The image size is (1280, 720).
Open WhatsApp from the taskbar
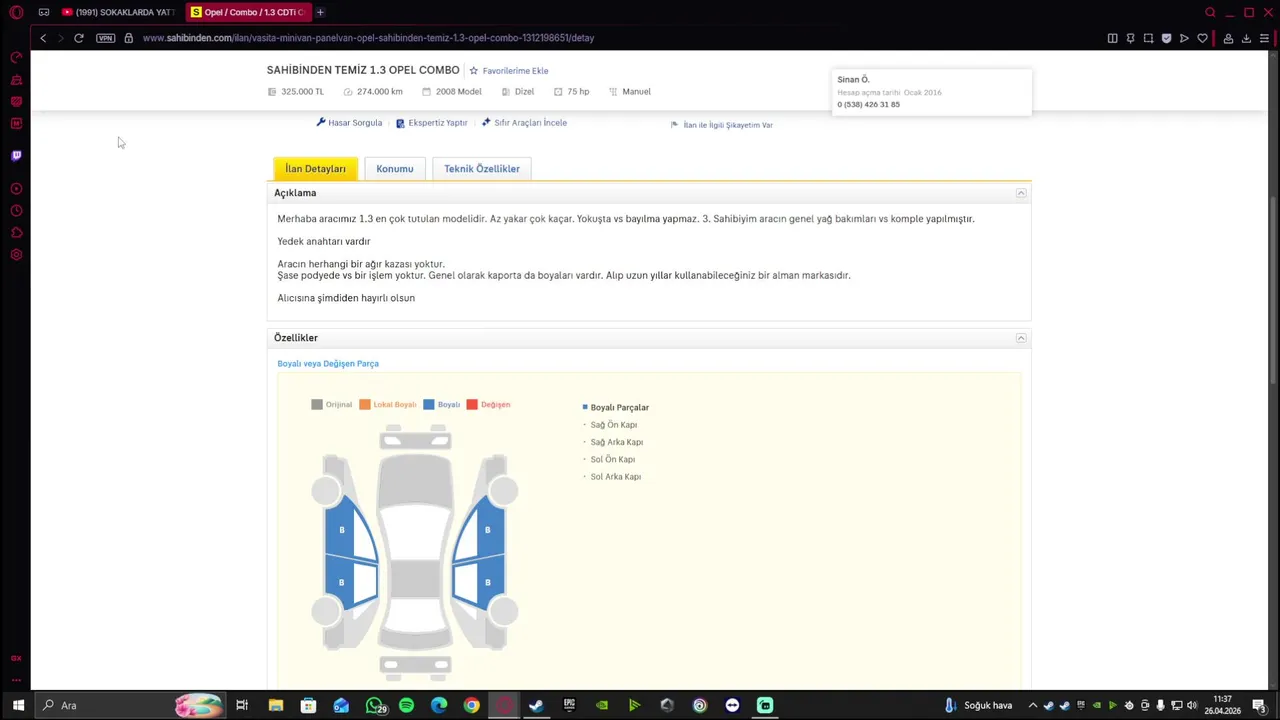point(374,705)
